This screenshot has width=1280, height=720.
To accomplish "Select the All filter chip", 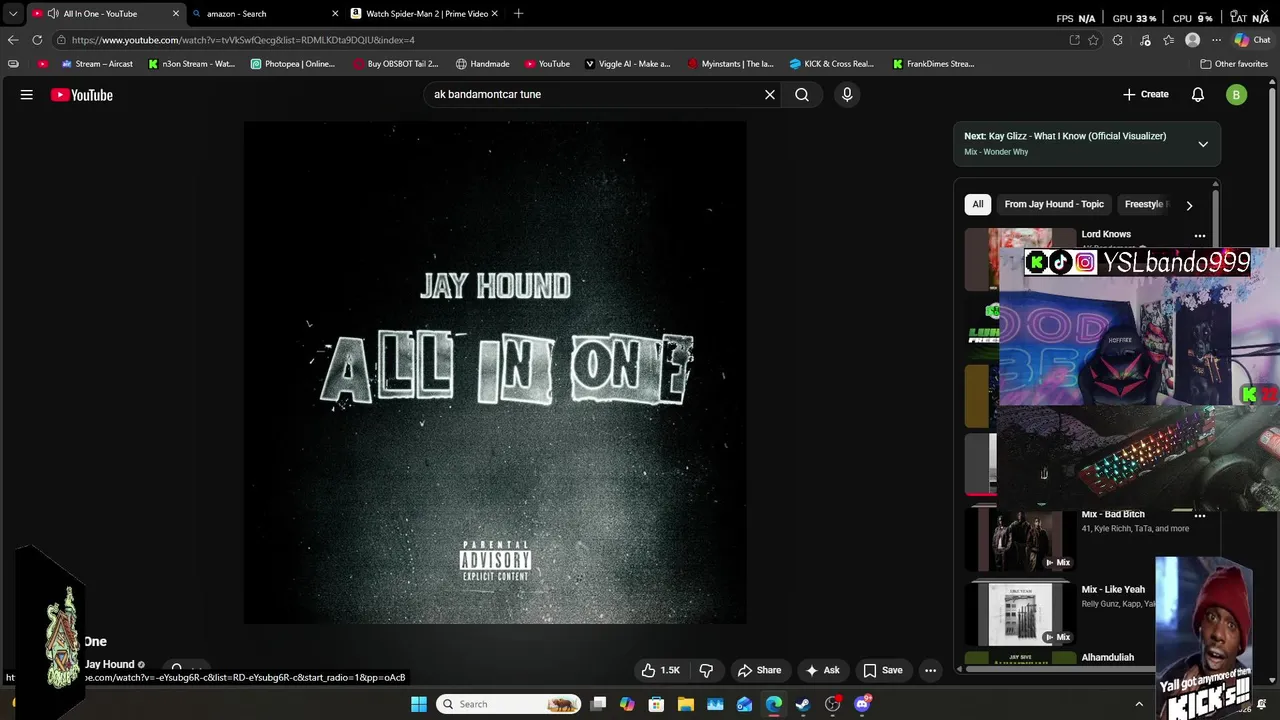I will (x=978, y=204).
